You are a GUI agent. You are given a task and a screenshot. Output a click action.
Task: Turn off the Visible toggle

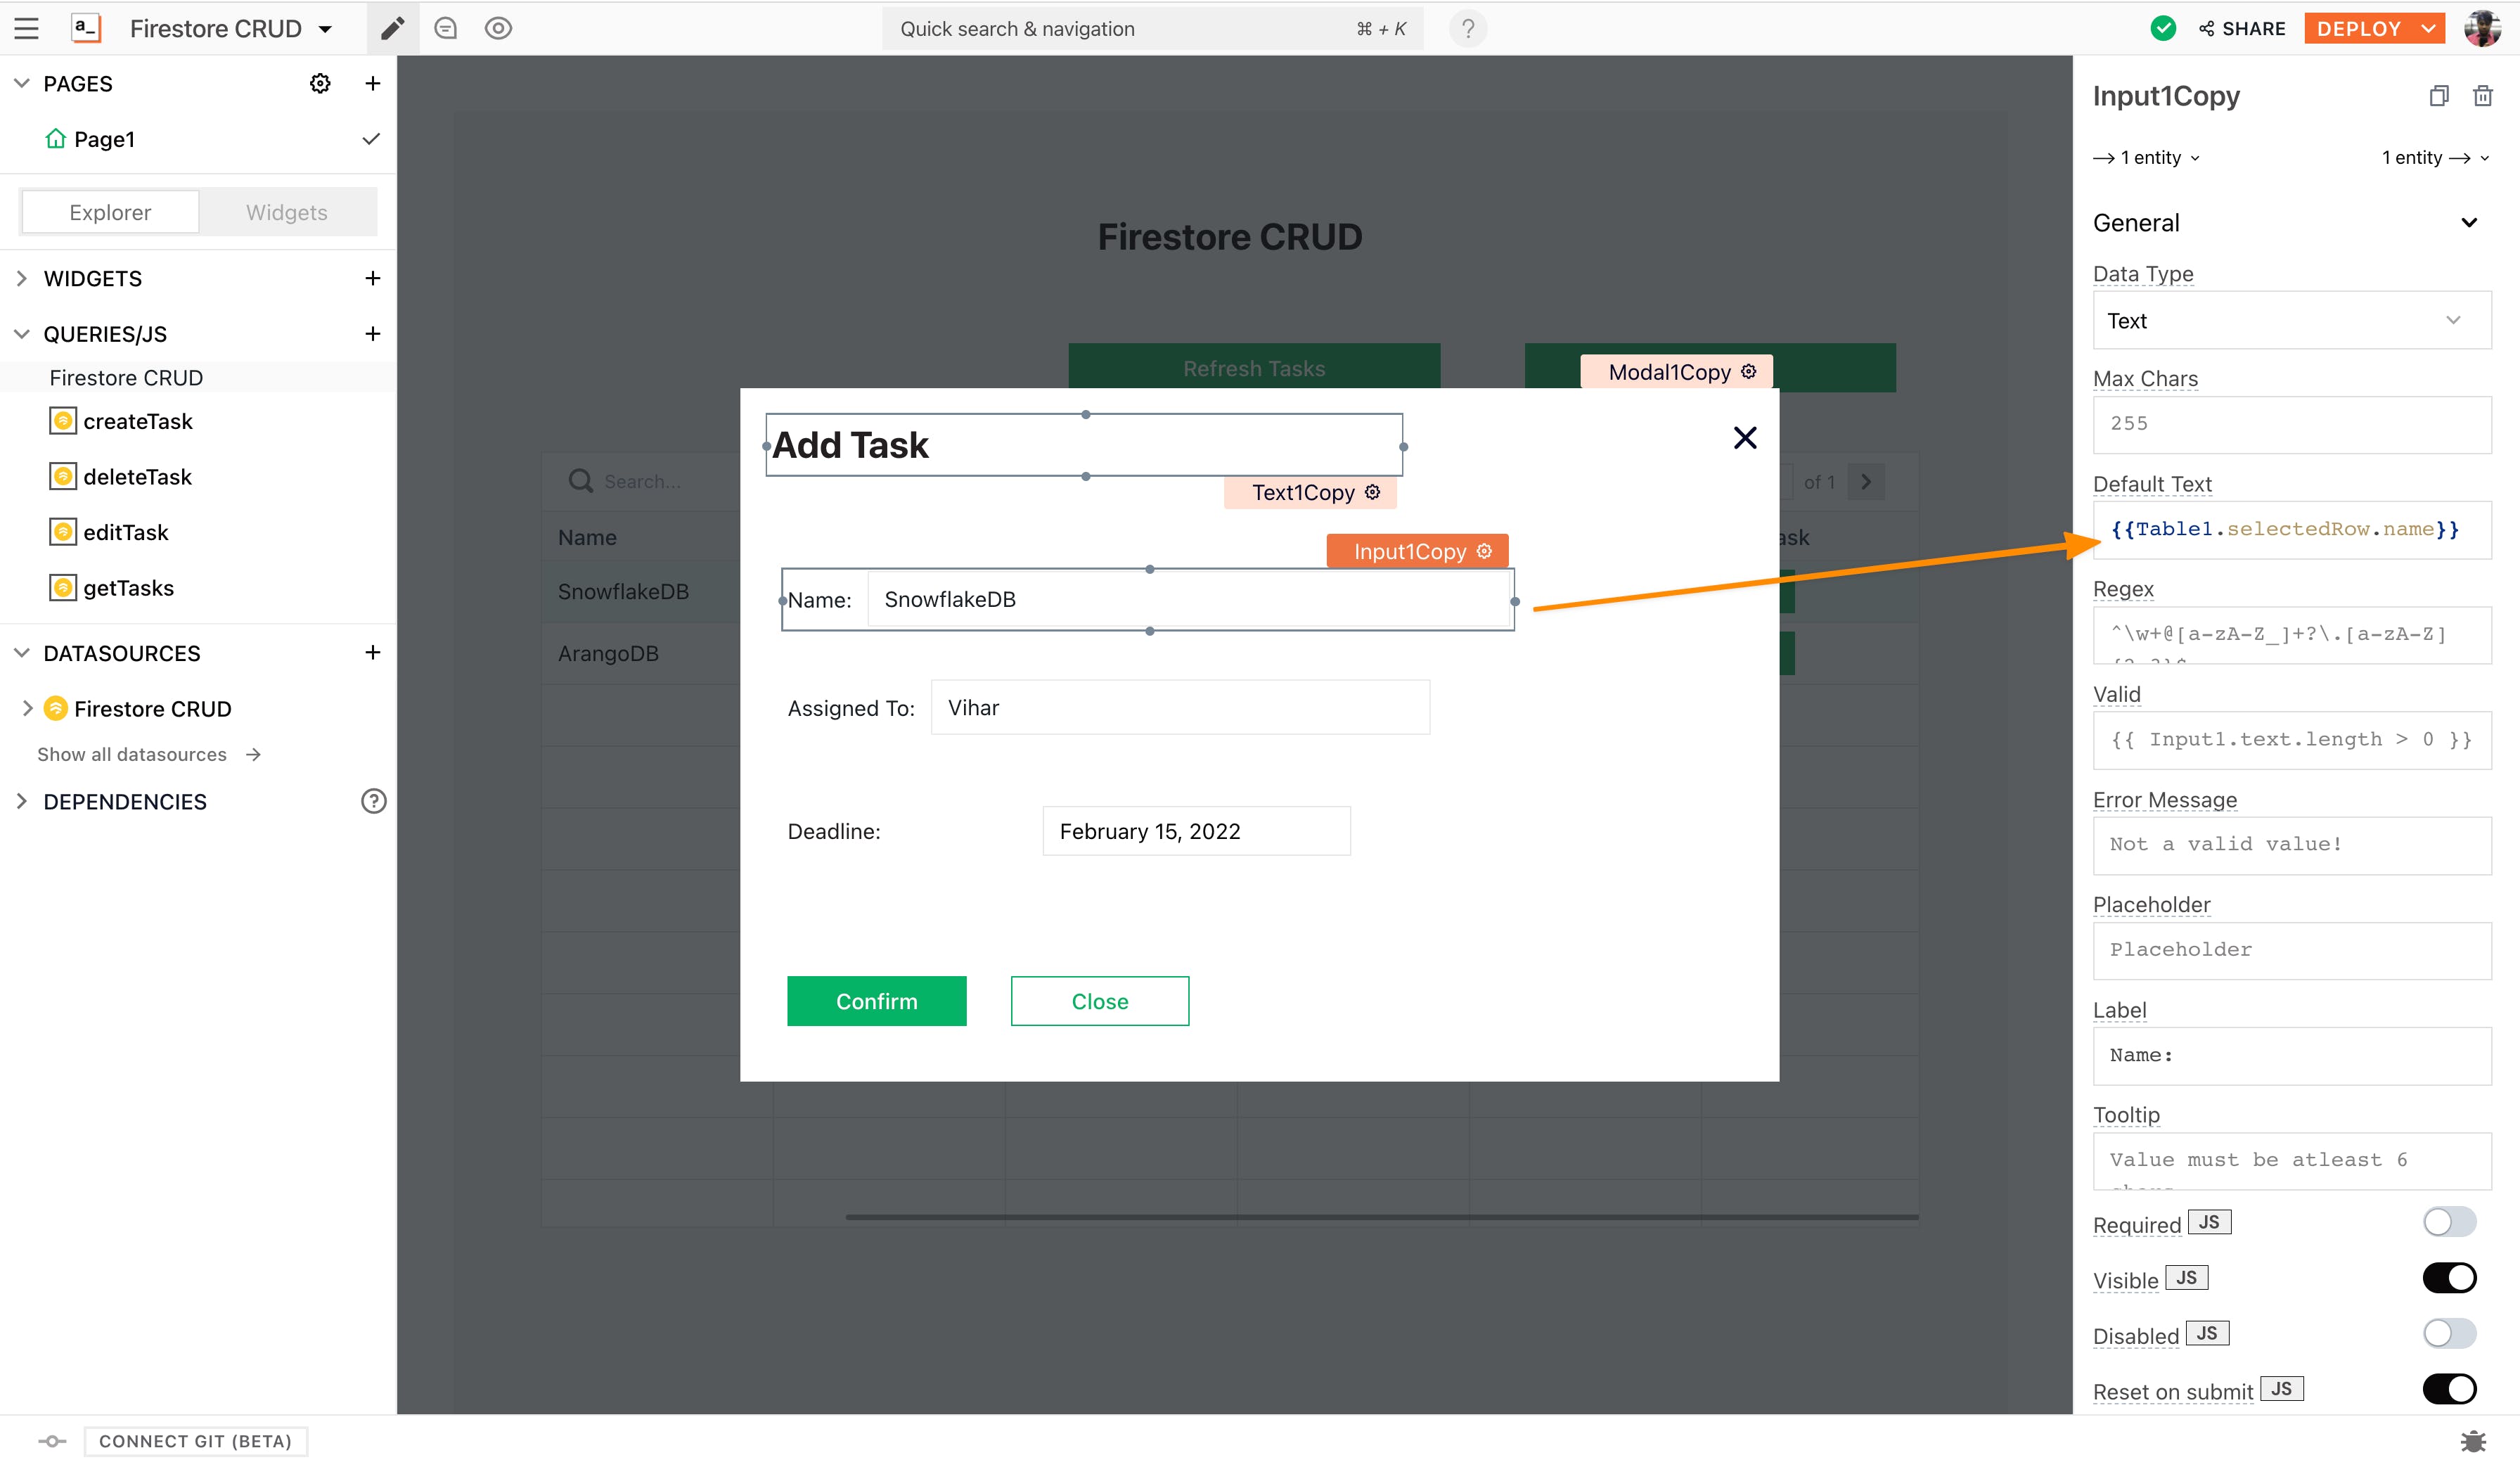pos(2448,1278)
